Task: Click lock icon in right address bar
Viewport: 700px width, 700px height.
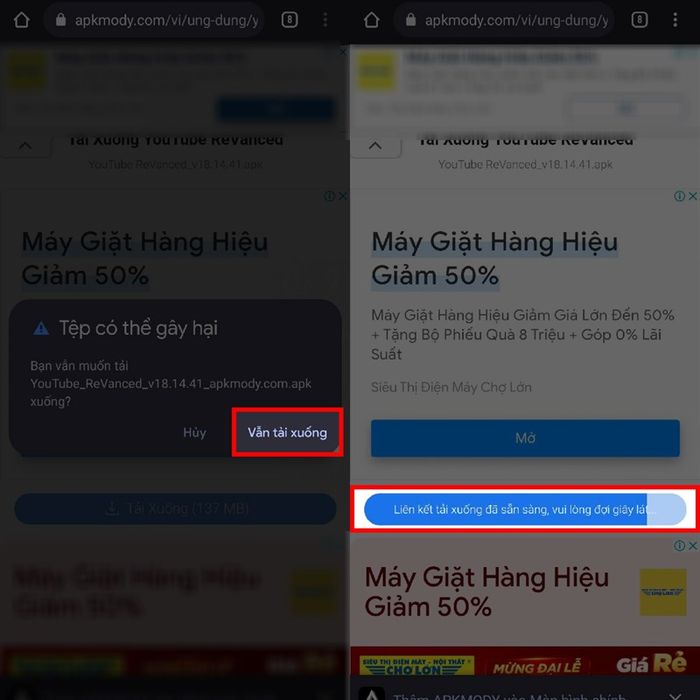Action: 411,20
